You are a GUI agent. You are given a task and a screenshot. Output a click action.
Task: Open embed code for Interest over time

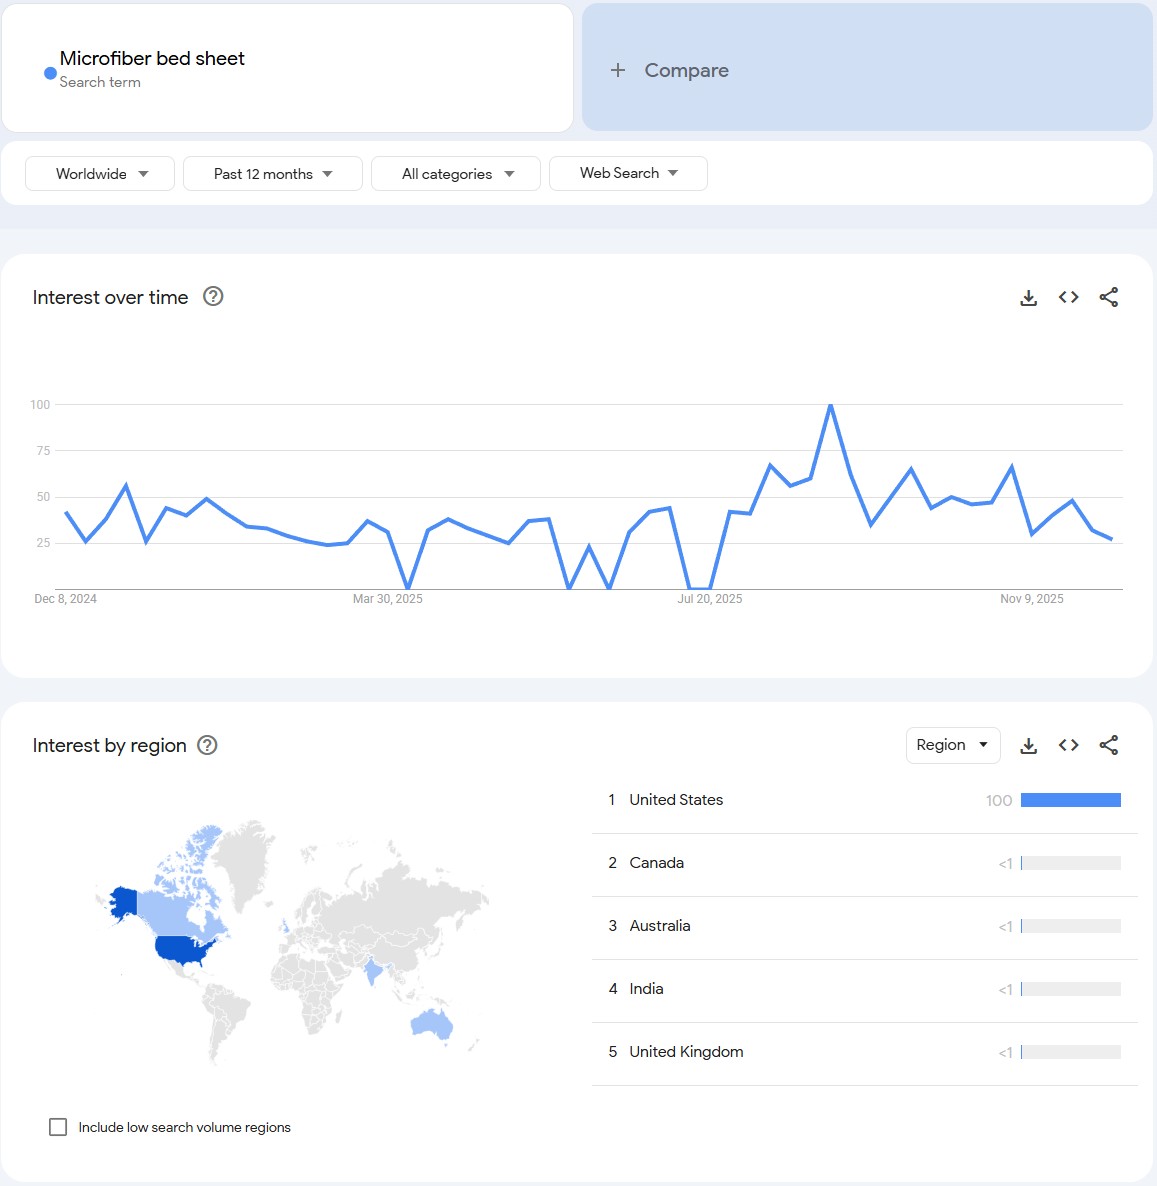pos(1068,297)
